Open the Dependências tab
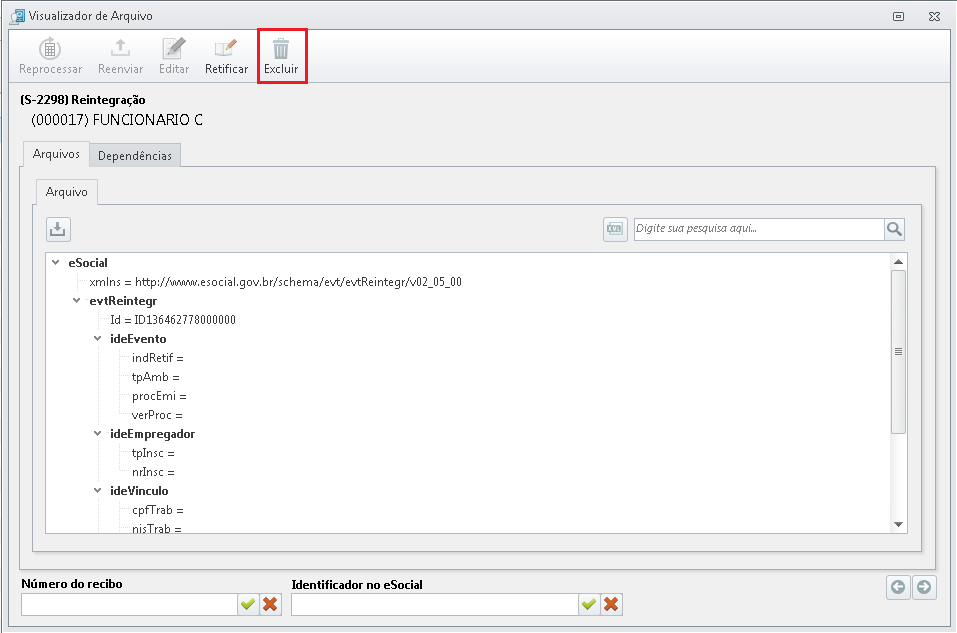This screenshot has height=633, width=957. (x=135, y=156)
